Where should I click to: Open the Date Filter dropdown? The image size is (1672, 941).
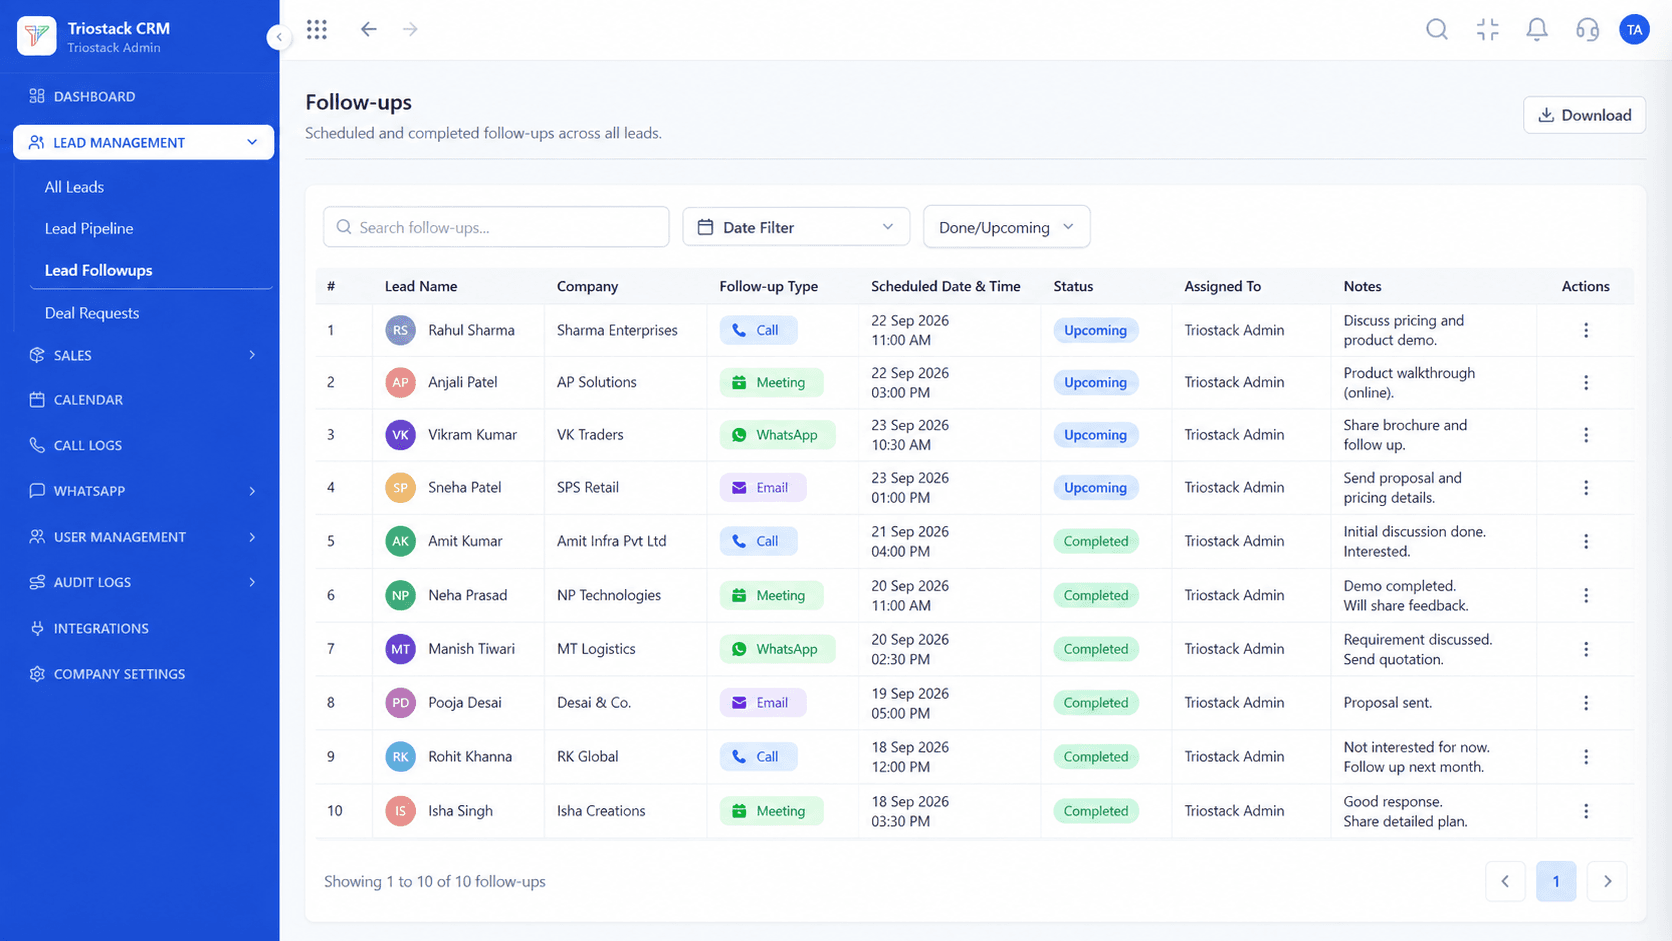[796, 227]
